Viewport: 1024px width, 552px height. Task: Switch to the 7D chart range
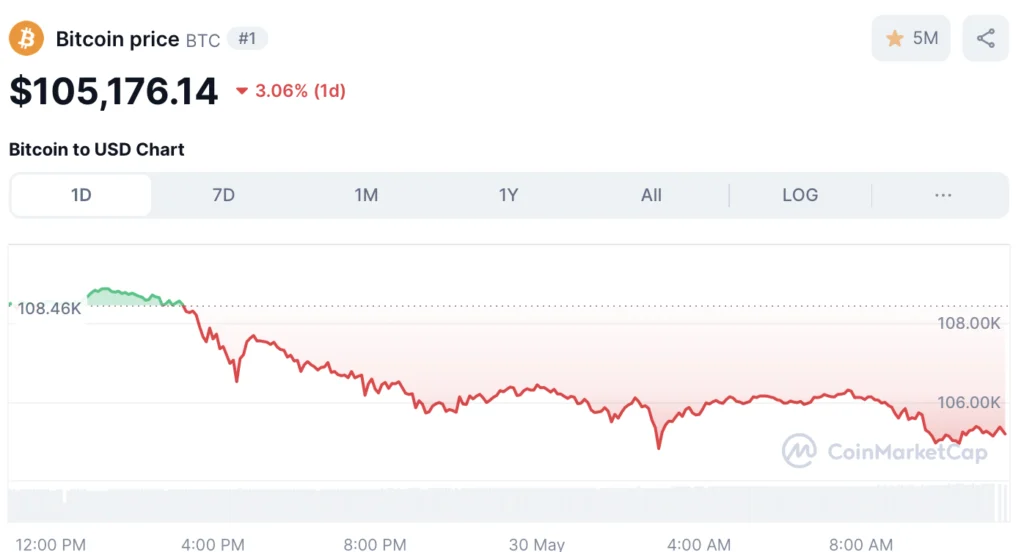[223, 195]
